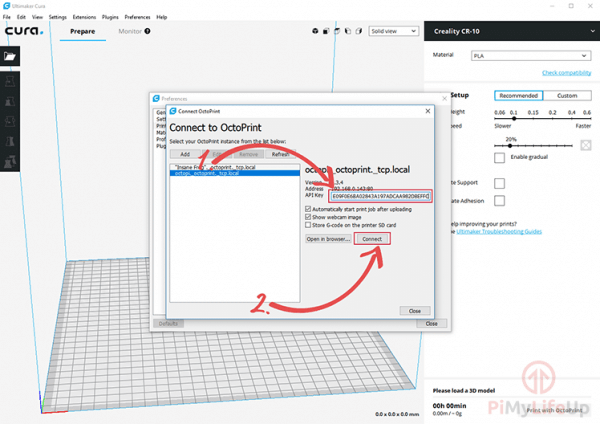This screenshot has width=600, height=424.
Task: Switch to the Prepare tab
Action: point(83,31)
